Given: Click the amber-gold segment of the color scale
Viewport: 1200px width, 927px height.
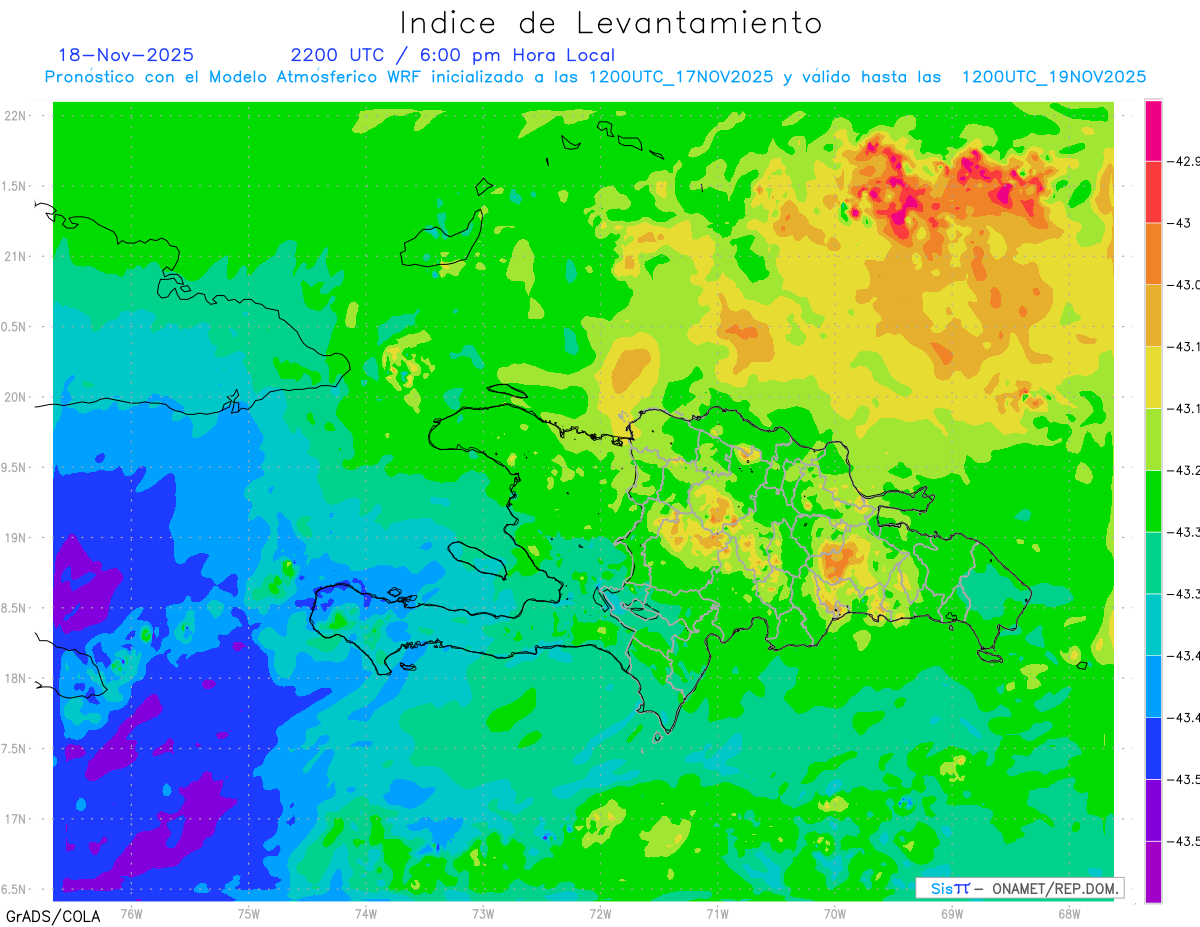Looking at the screenshot, I should click(1153, 315).
